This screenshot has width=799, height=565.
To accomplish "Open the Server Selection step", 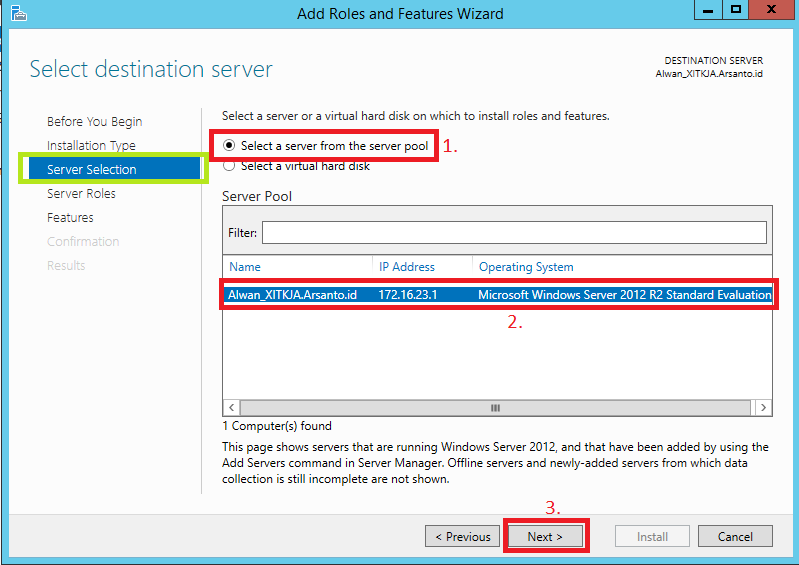I will tap(114, 170).
